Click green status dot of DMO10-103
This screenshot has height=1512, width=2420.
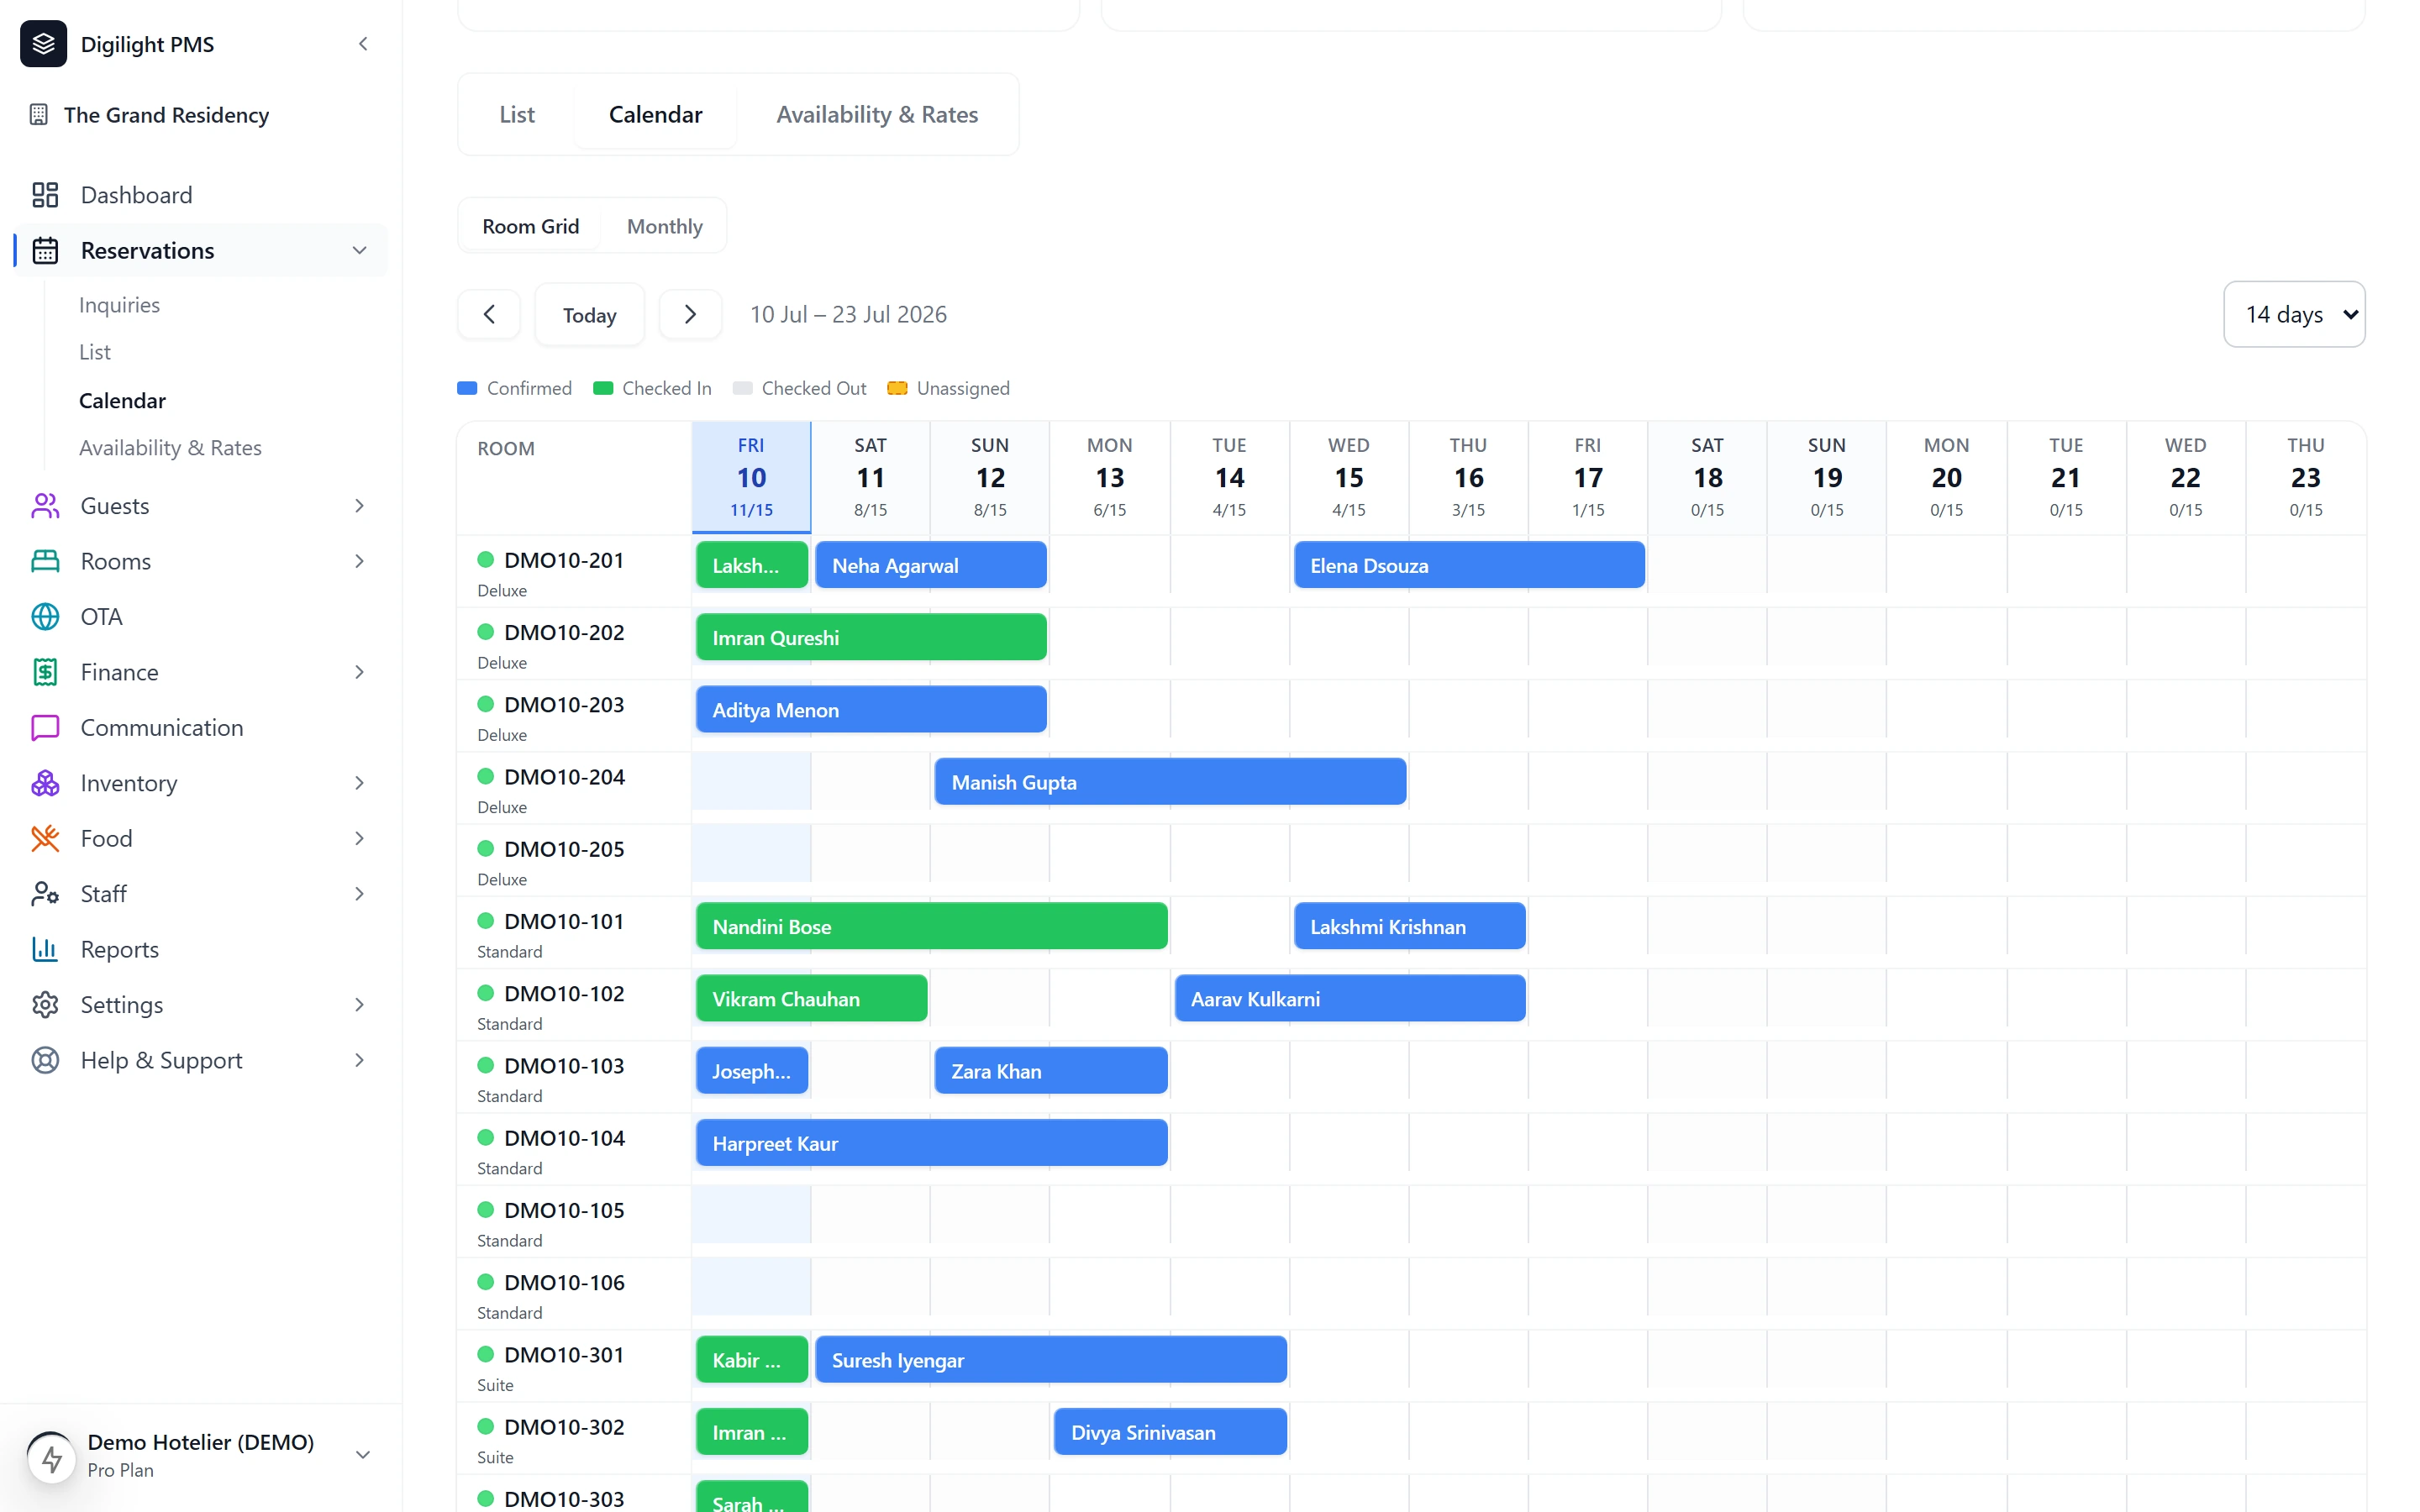[x=486, y=1066]
